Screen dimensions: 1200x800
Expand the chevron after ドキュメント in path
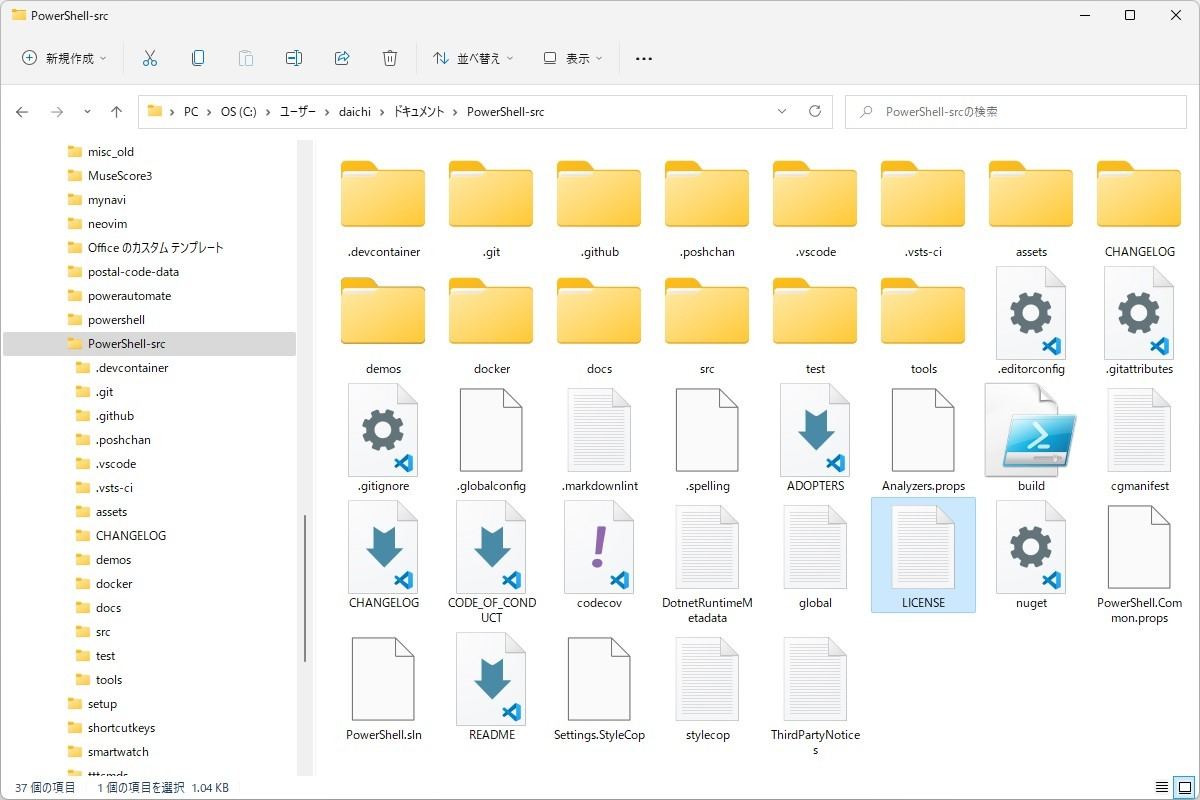tap(456, 112)
